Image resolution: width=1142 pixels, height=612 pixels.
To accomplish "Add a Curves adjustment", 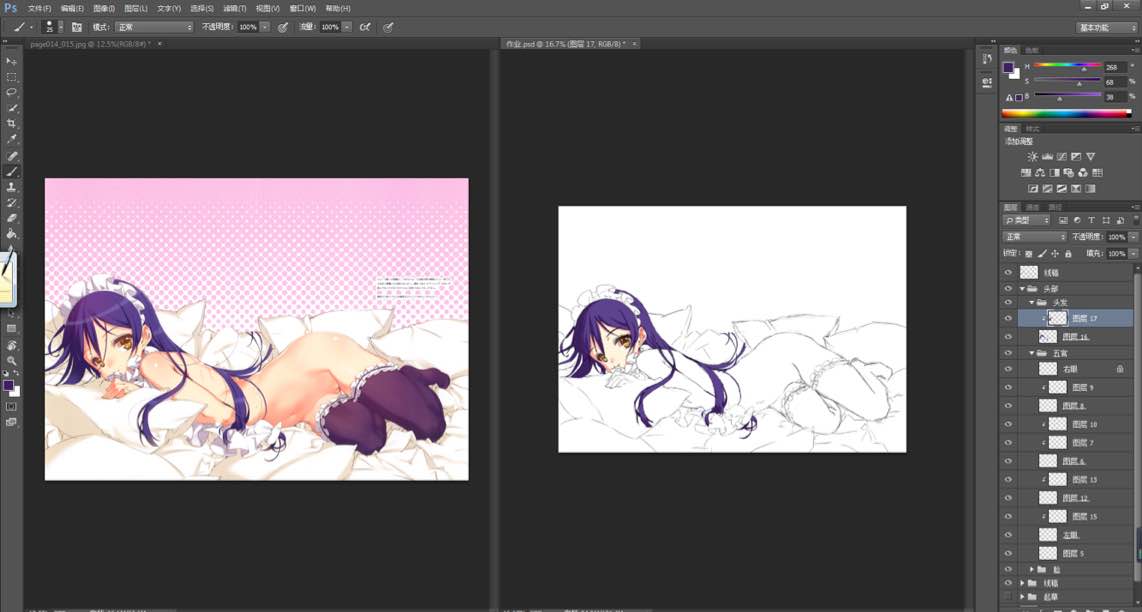I will 1062,157.
